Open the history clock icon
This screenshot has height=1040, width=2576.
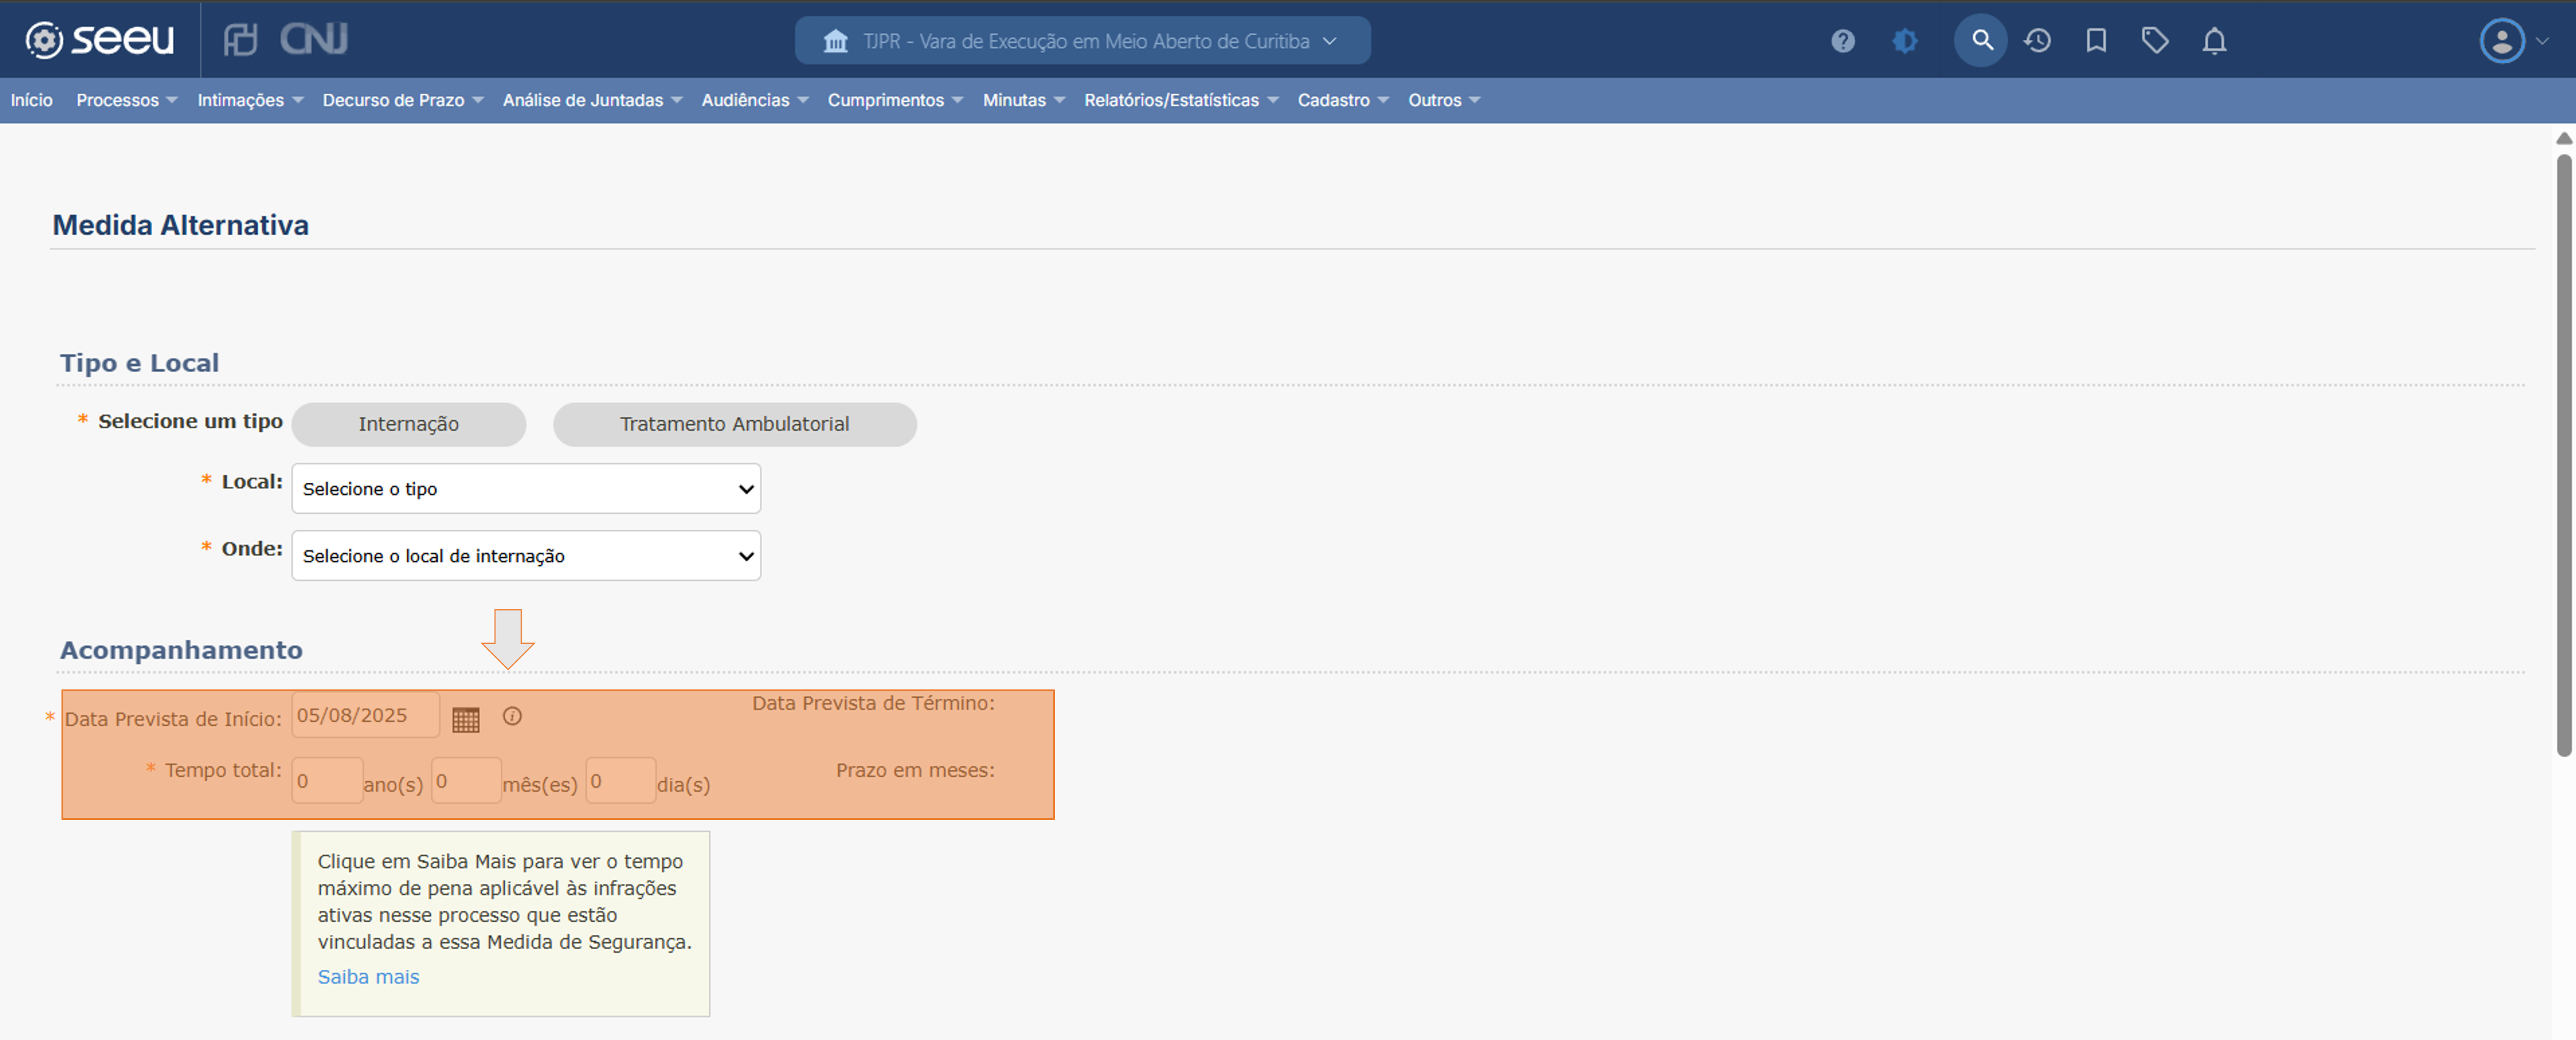coord(2037,41)
